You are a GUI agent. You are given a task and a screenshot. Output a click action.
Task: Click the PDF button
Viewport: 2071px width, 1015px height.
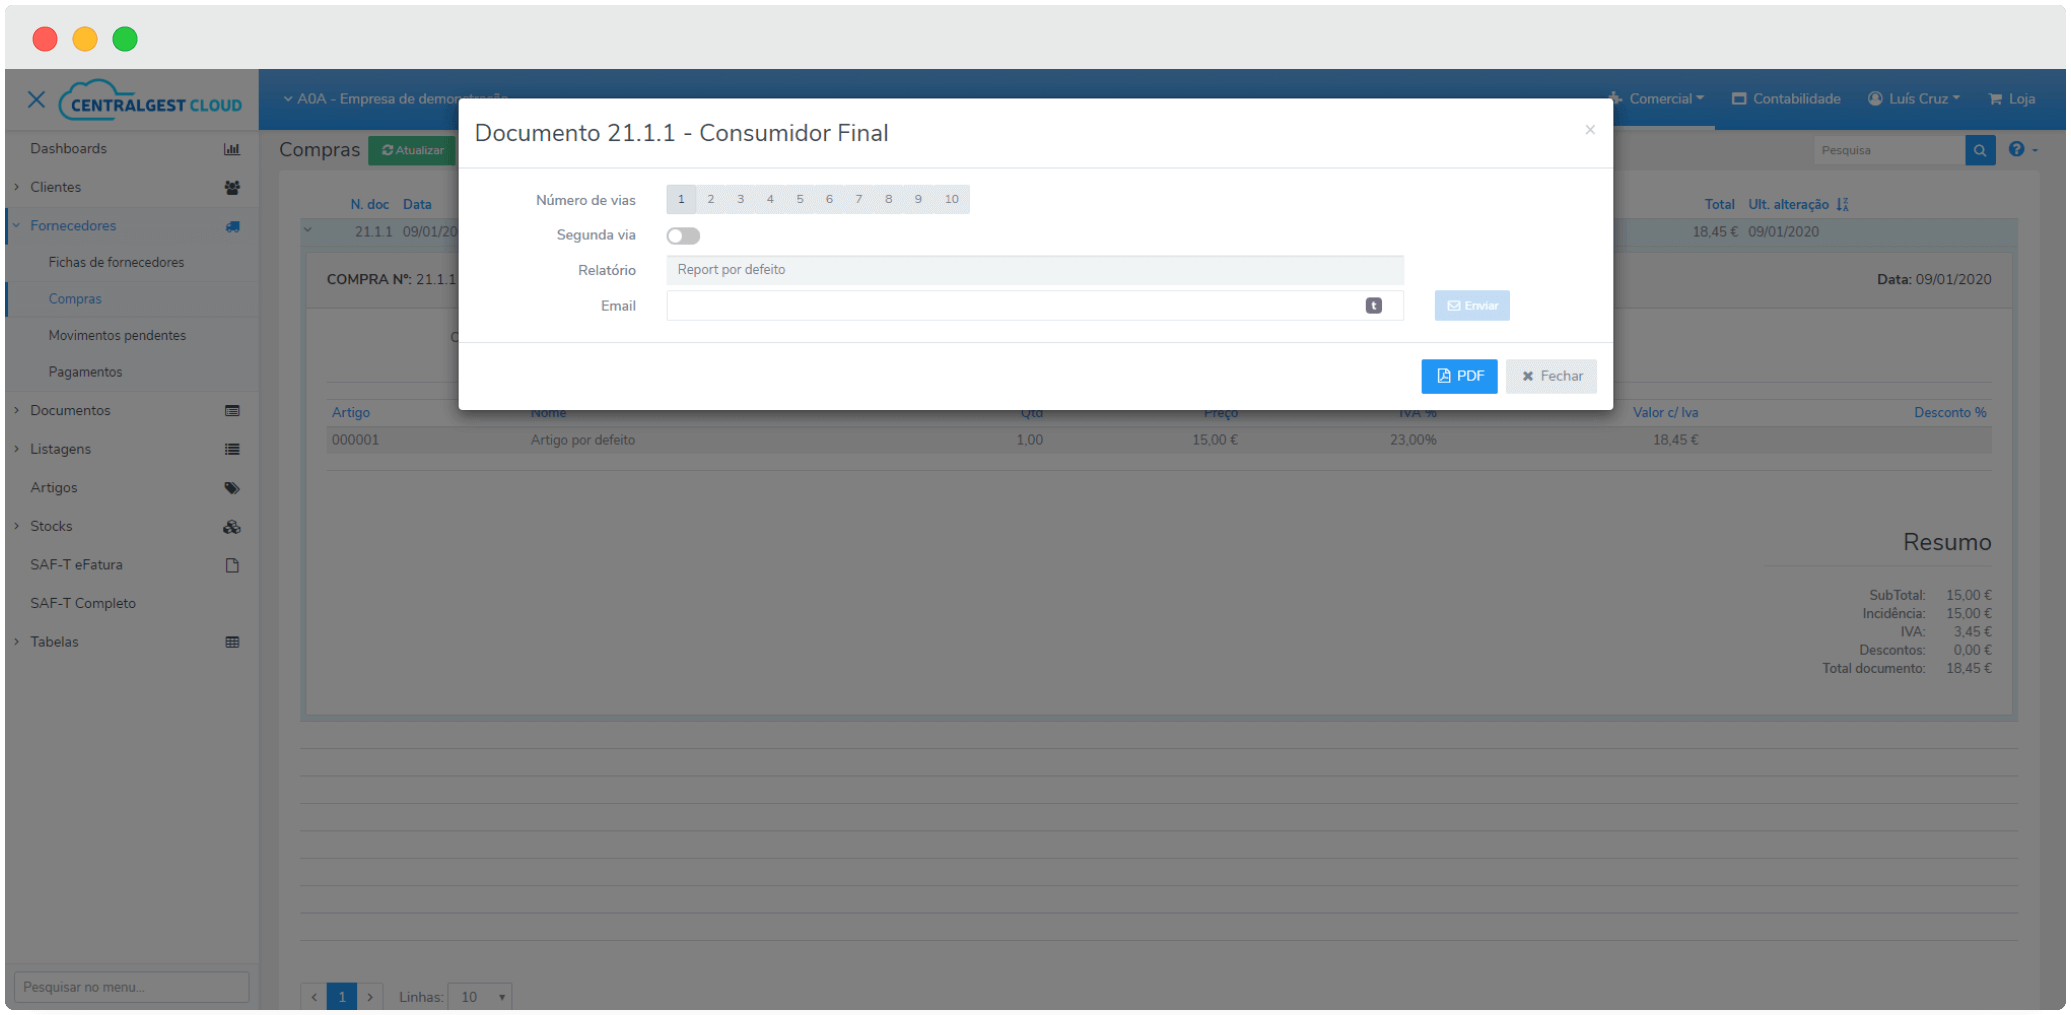1459,376
